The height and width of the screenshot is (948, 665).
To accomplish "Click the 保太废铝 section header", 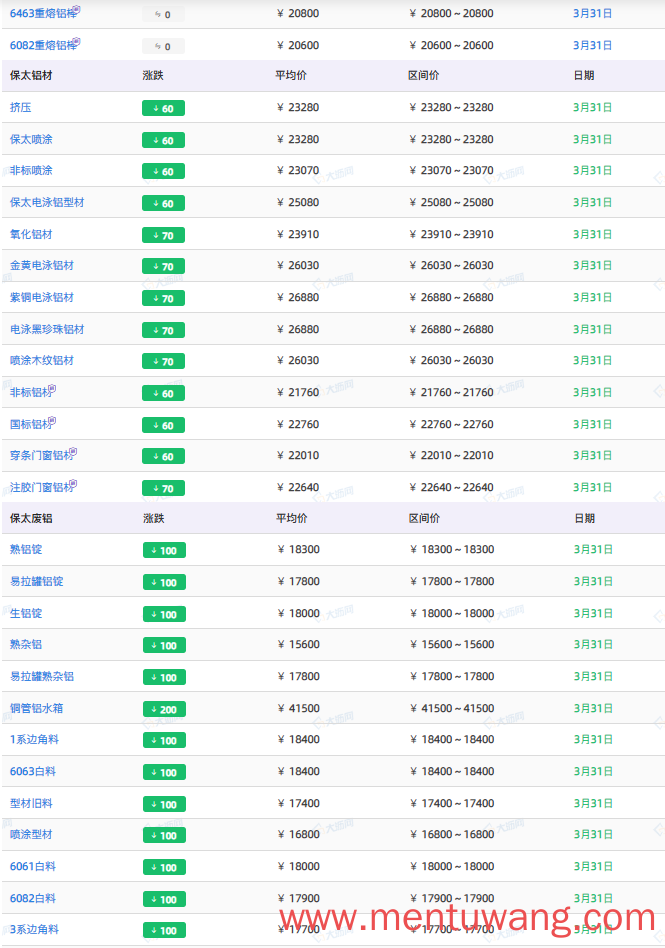I will [x=31, y=519].
